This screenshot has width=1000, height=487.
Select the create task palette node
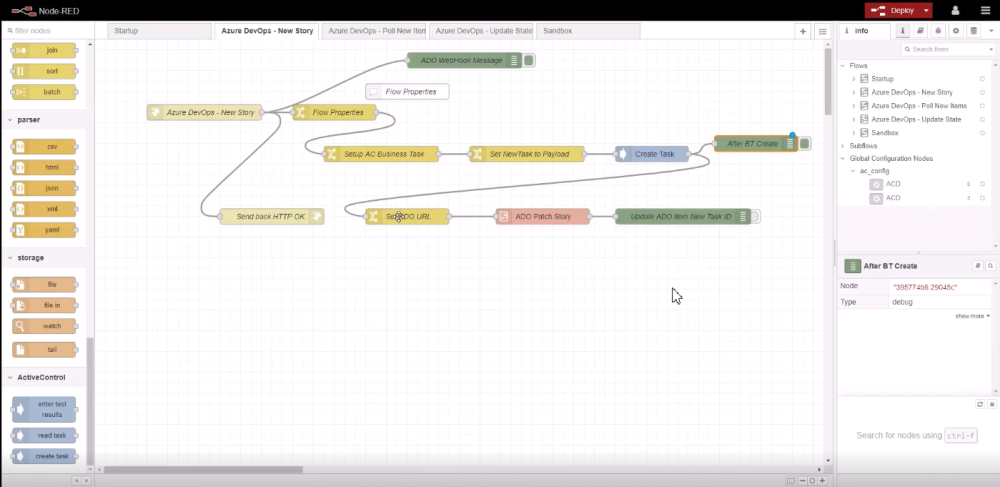[44, 456]
